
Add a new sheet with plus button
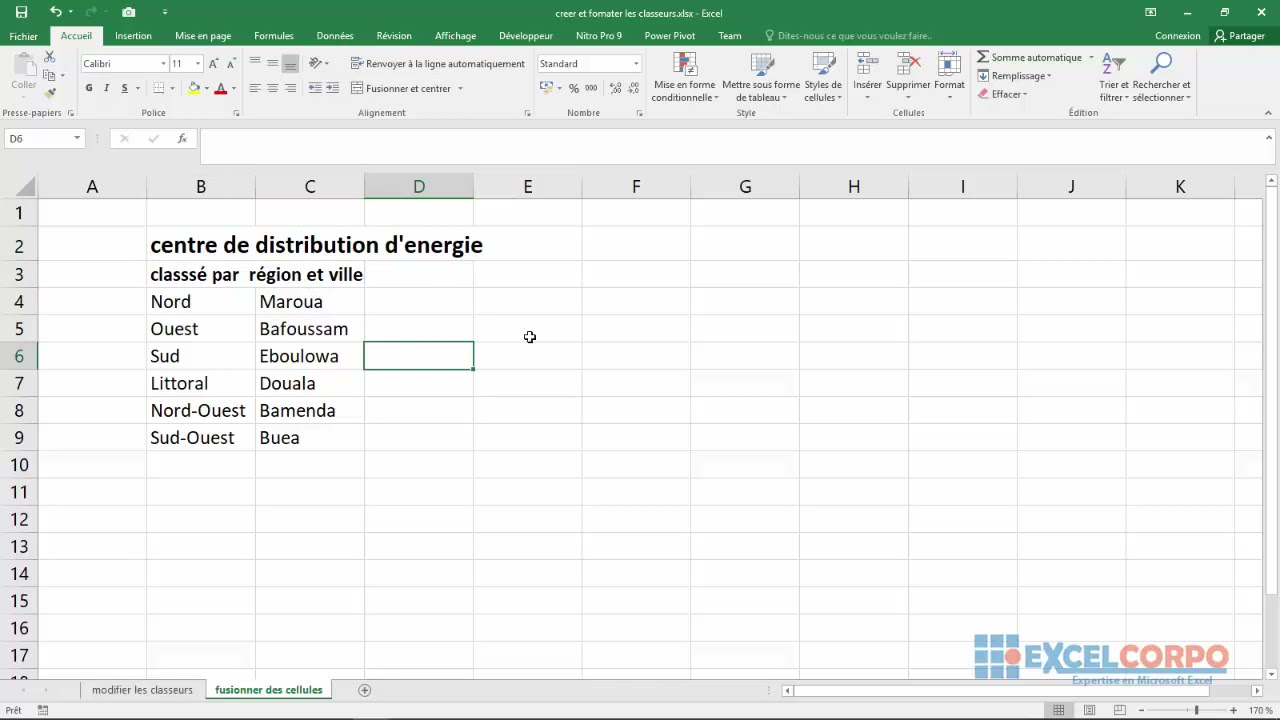tap(364, 690)
